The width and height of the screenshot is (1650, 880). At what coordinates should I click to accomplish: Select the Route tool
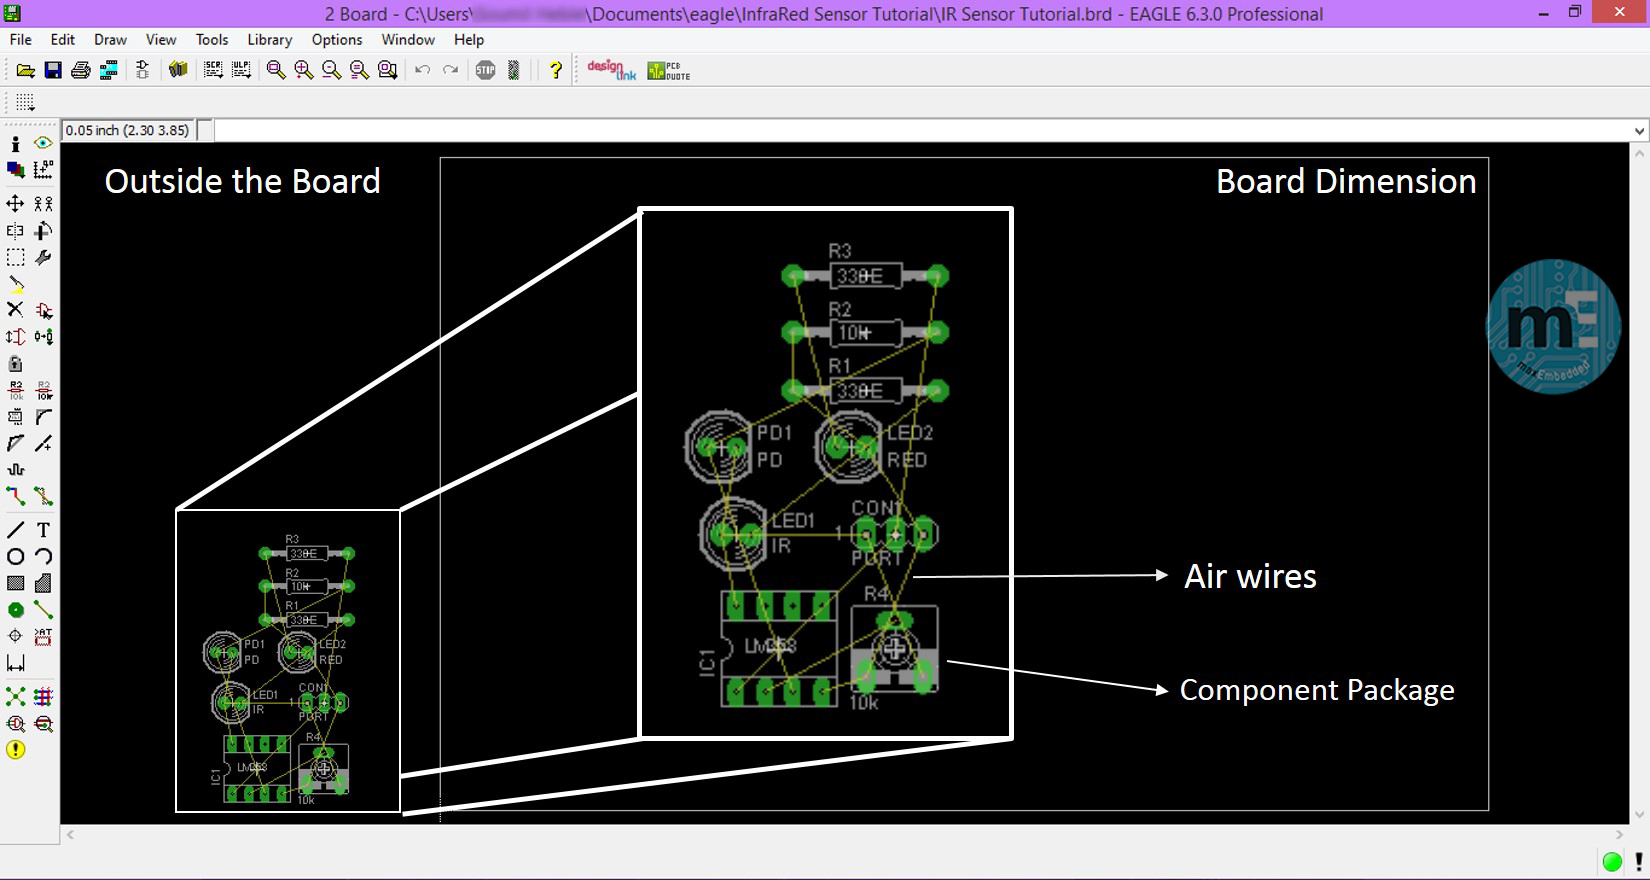(15, 496)
